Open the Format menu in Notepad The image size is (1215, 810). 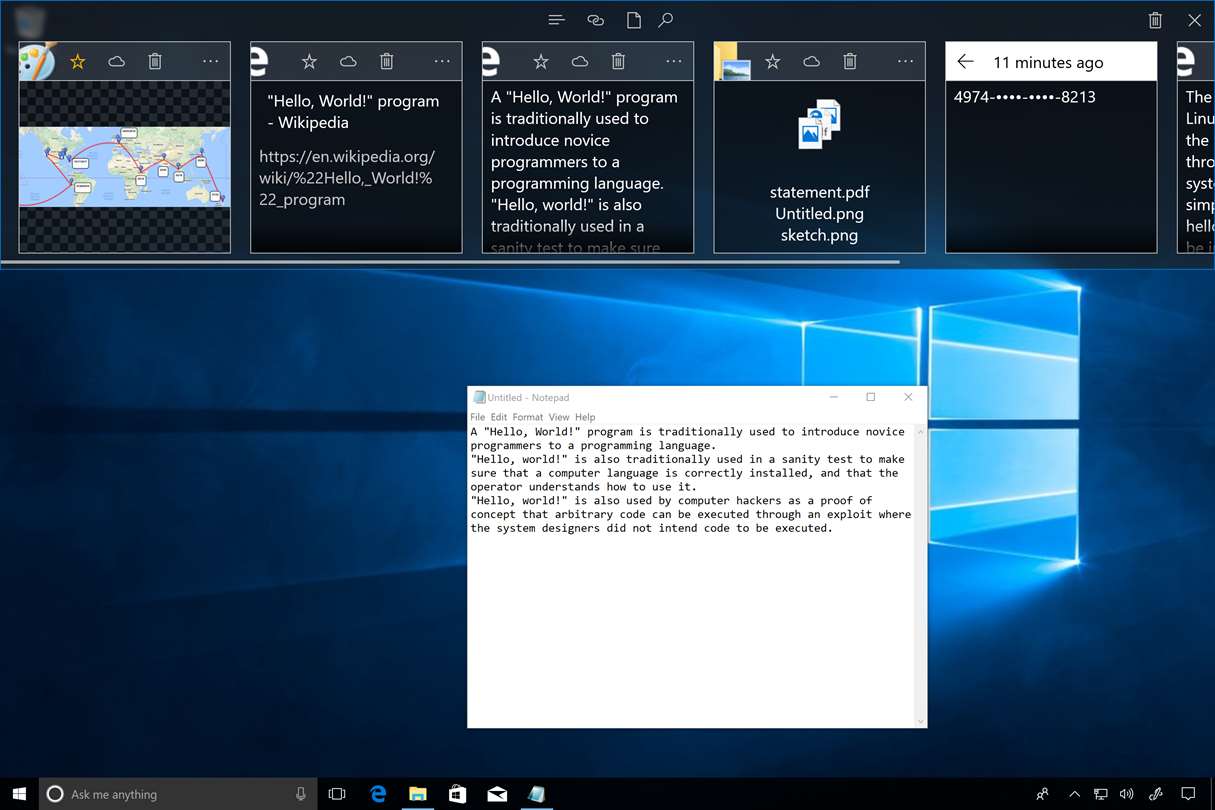point(527,417)
